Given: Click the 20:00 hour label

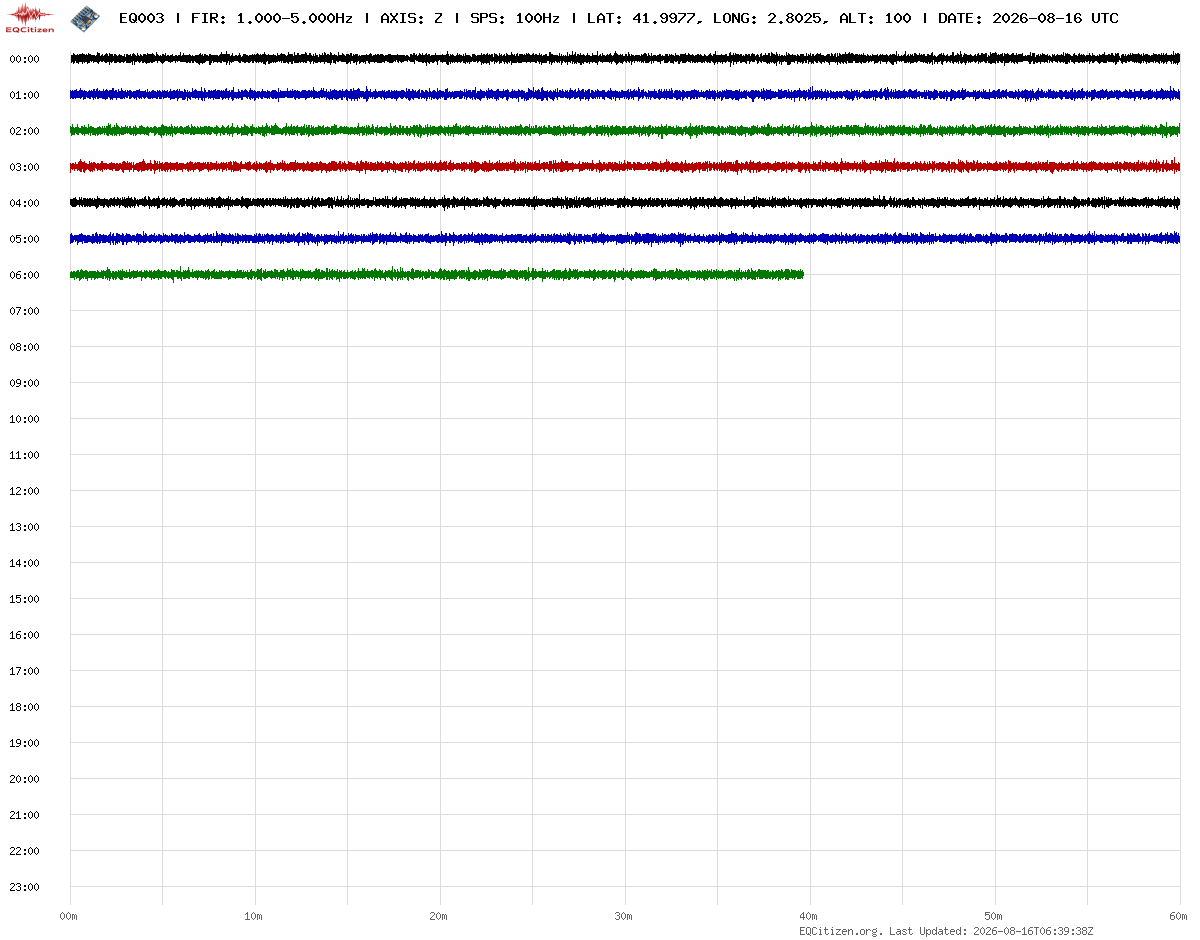Looking at the screenshot, I should tap(24, 779).
